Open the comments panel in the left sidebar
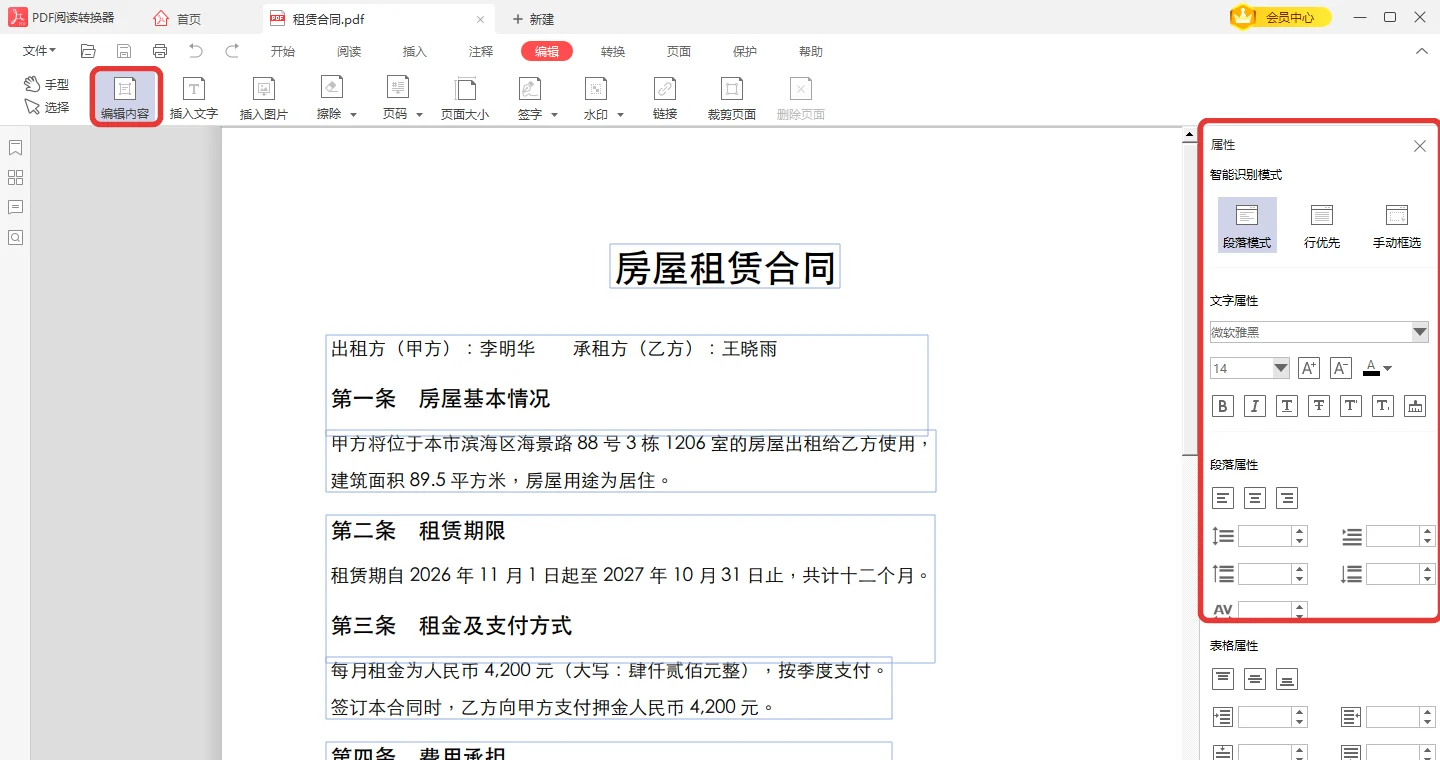The width and height of the screenshot is (1440, 760). click(15, 207)
